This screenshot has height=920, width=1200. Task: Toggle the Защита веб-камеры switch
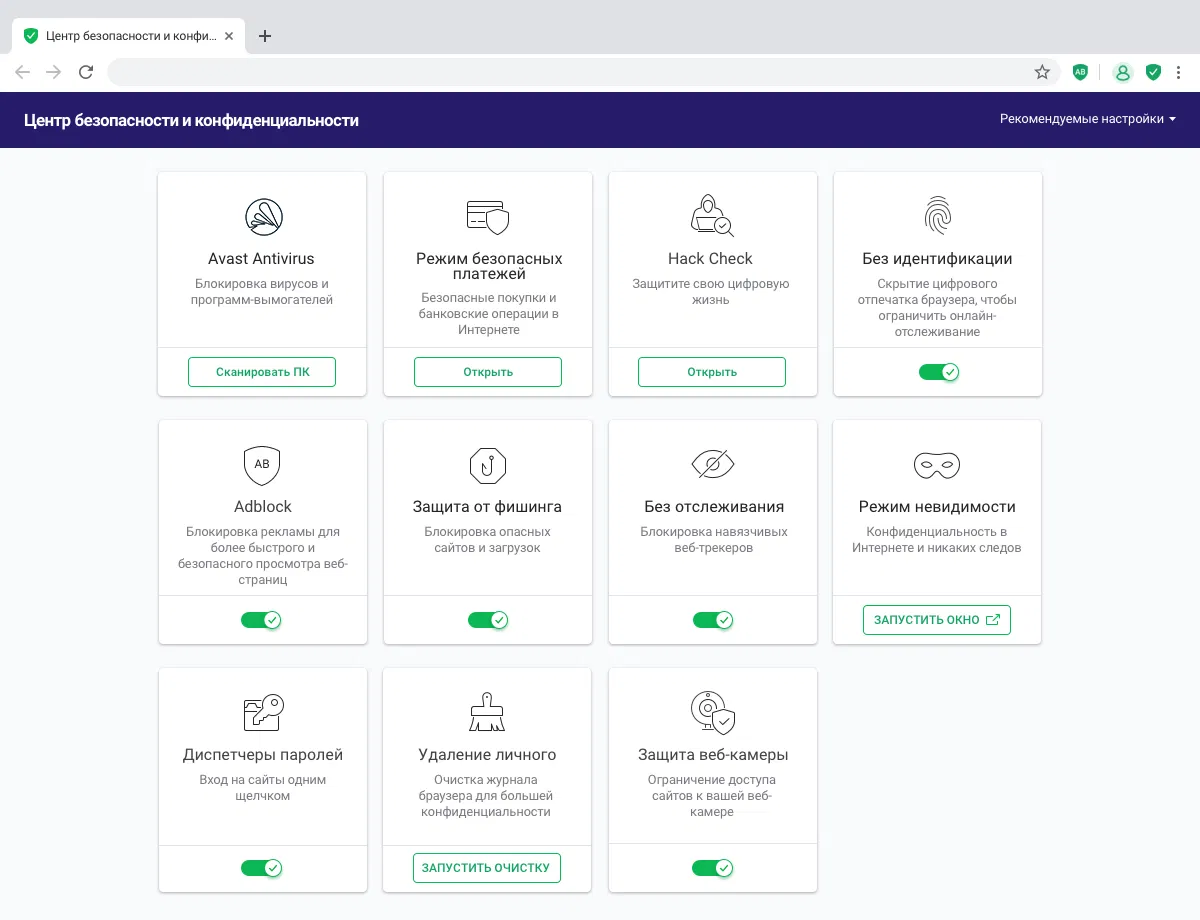click(x=713, y=868)
